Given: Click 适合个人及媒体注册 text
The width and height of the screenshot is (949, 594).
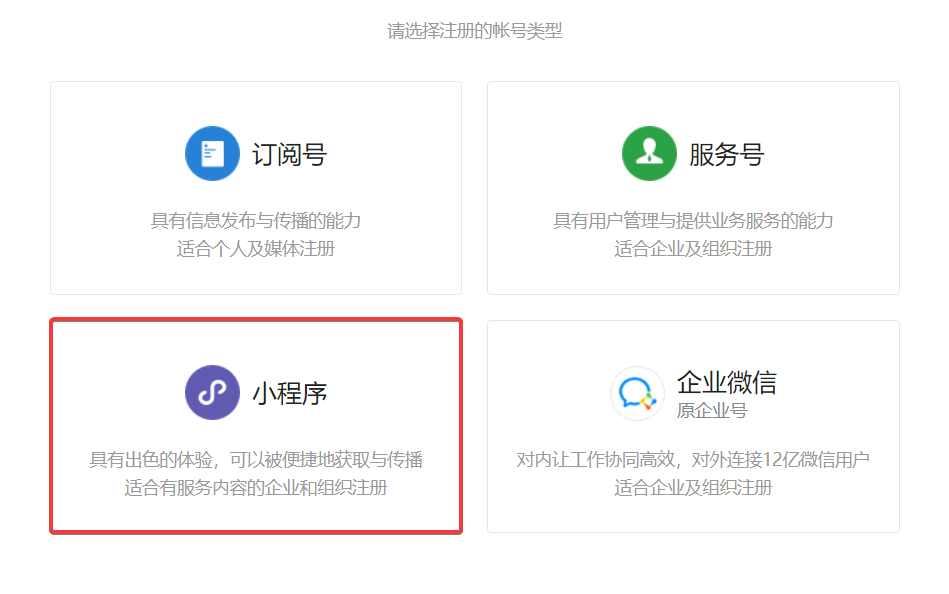Looking at the screenshot, I should point(256,248).
